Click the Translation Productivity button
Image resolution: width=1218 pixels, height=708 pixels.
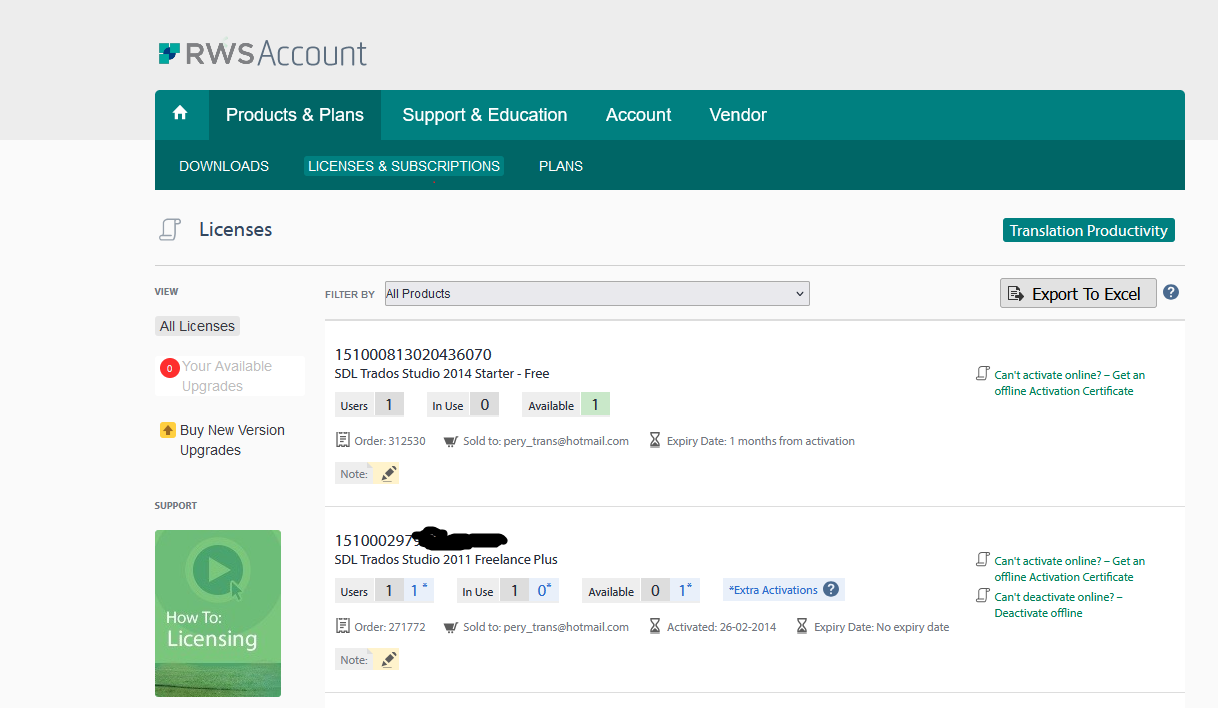(1088, 230)
